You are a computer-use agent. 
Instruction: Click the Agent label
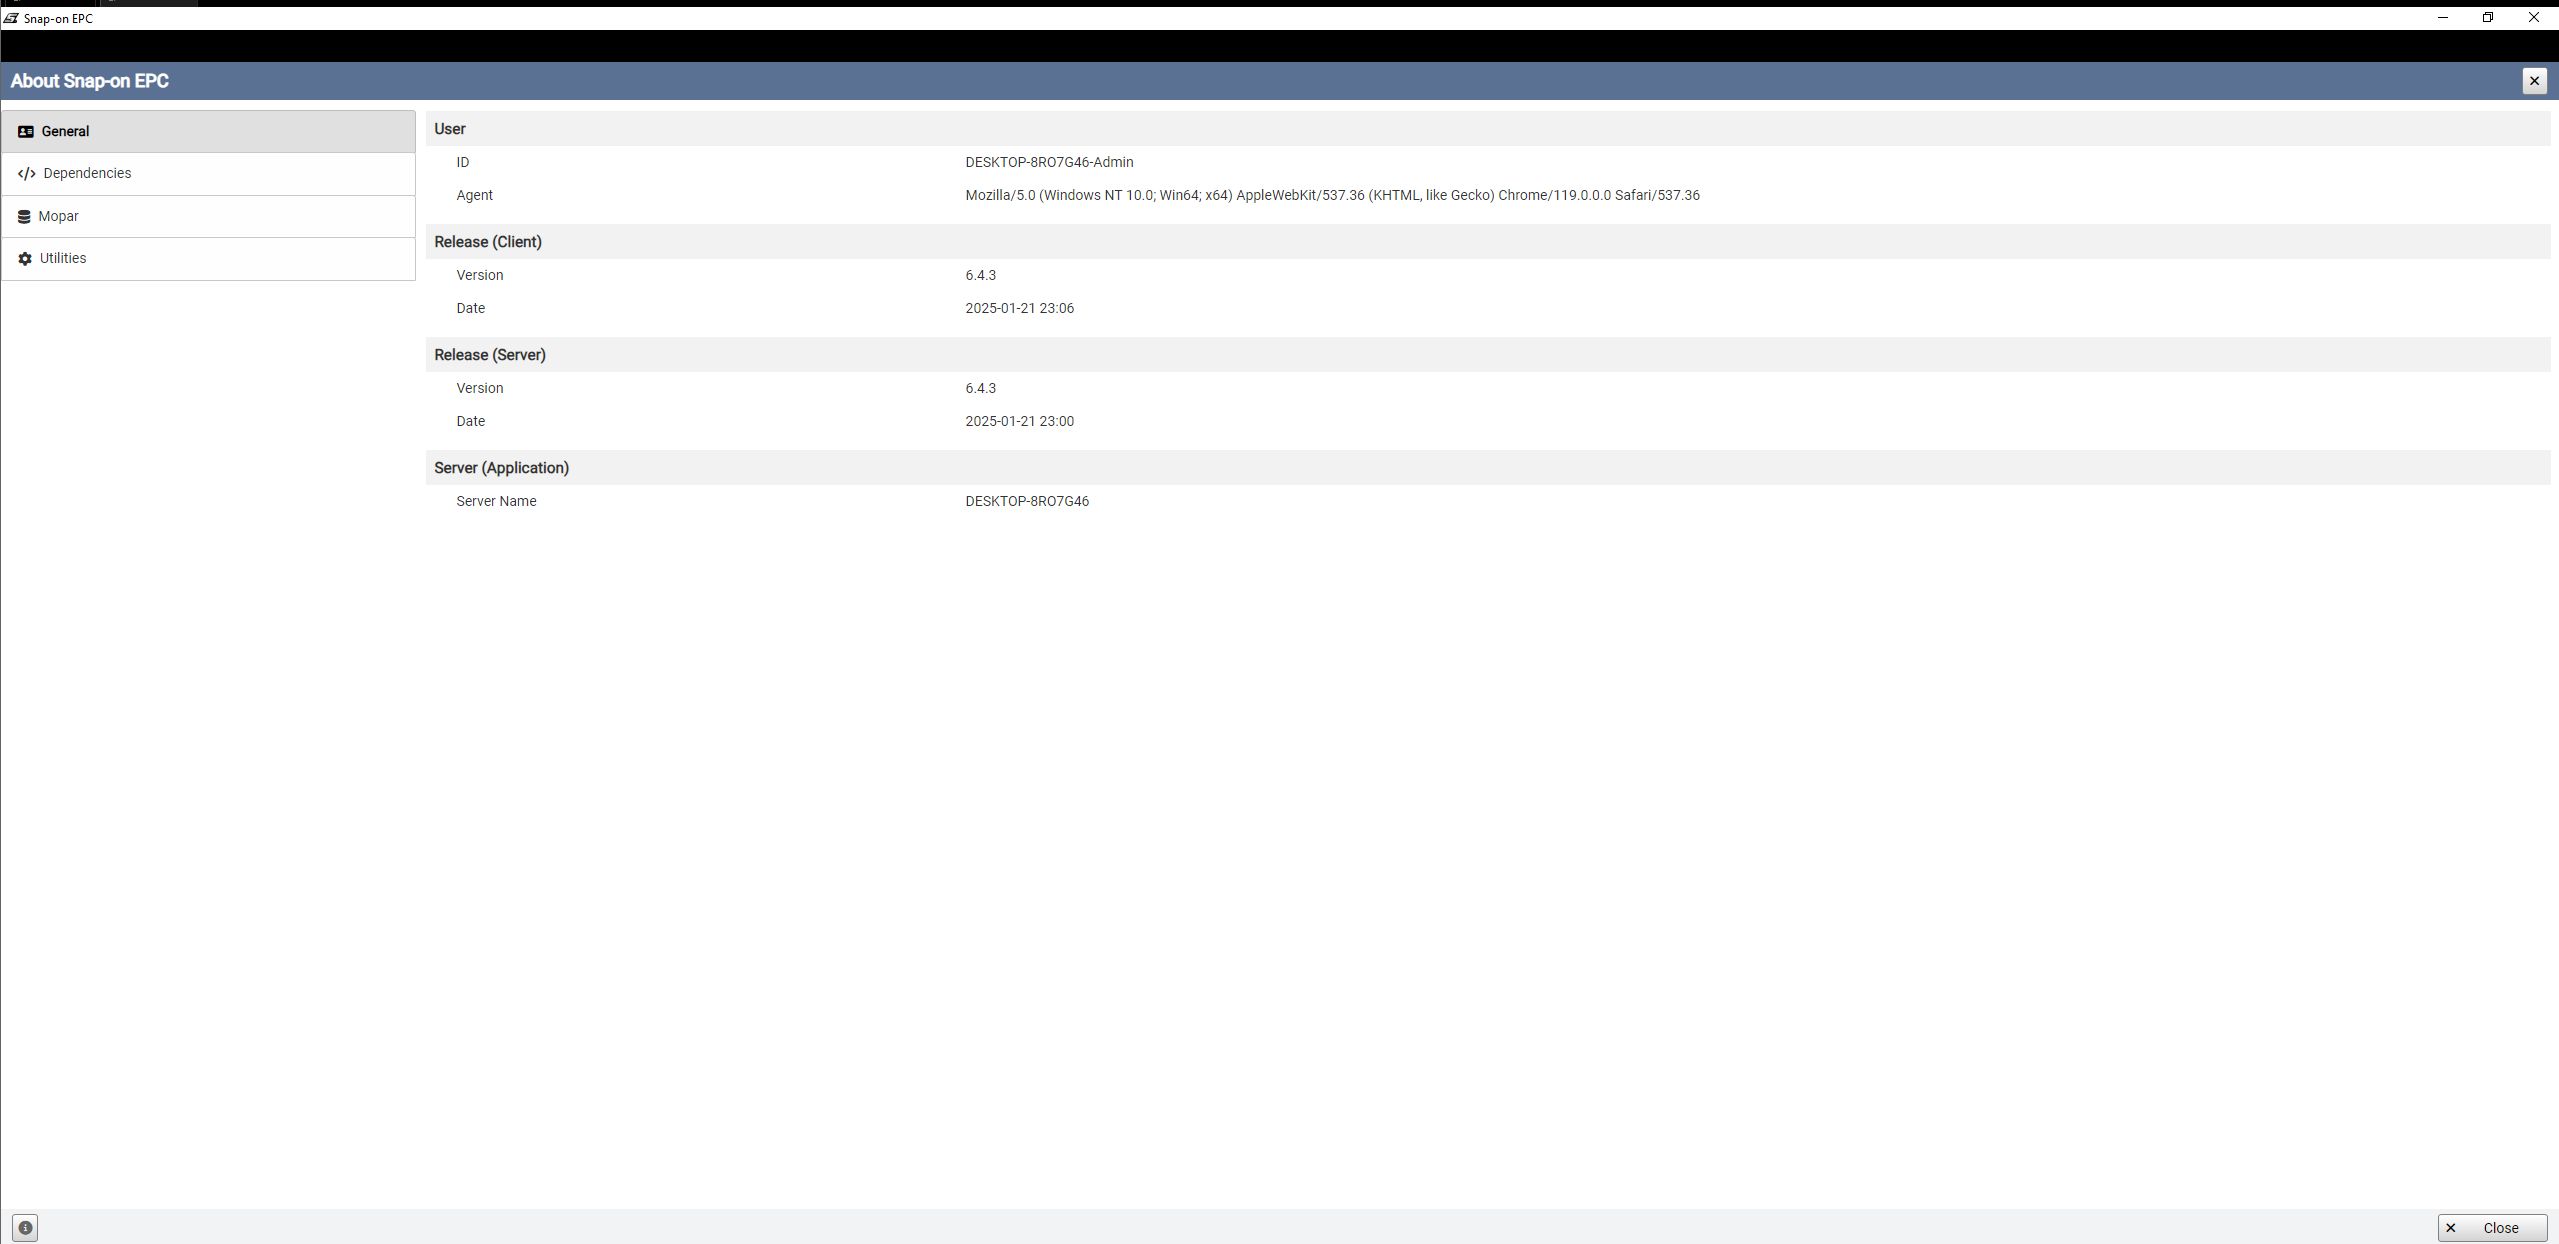point(474,195)
